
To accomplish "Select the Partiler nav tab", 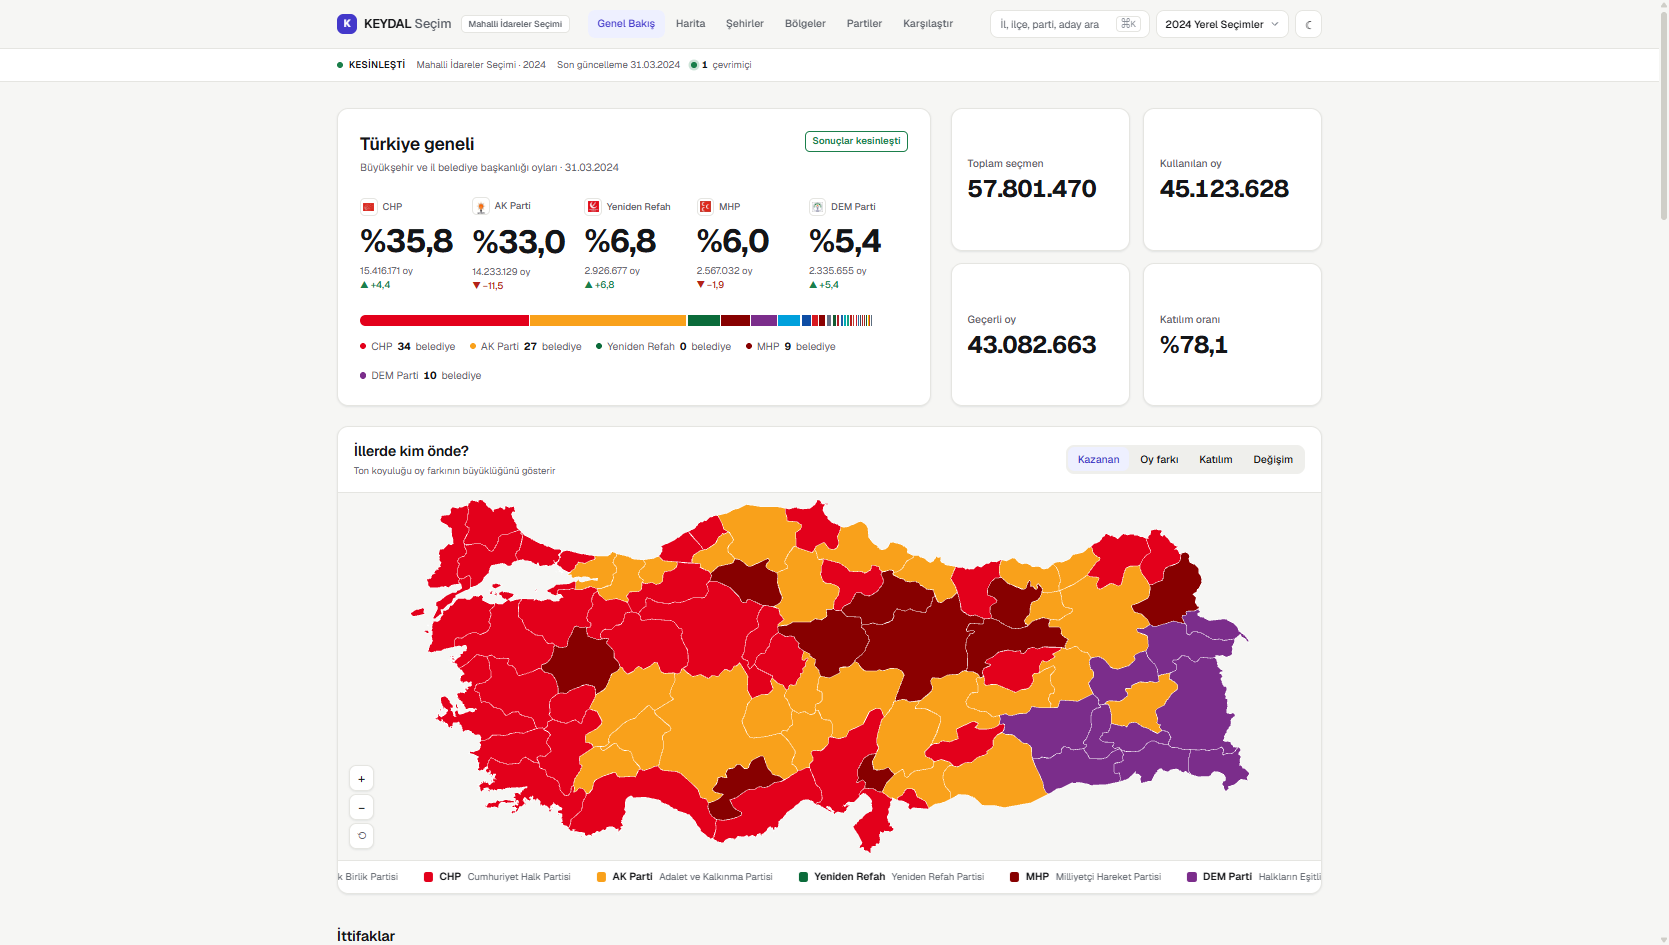I will 864,24.
